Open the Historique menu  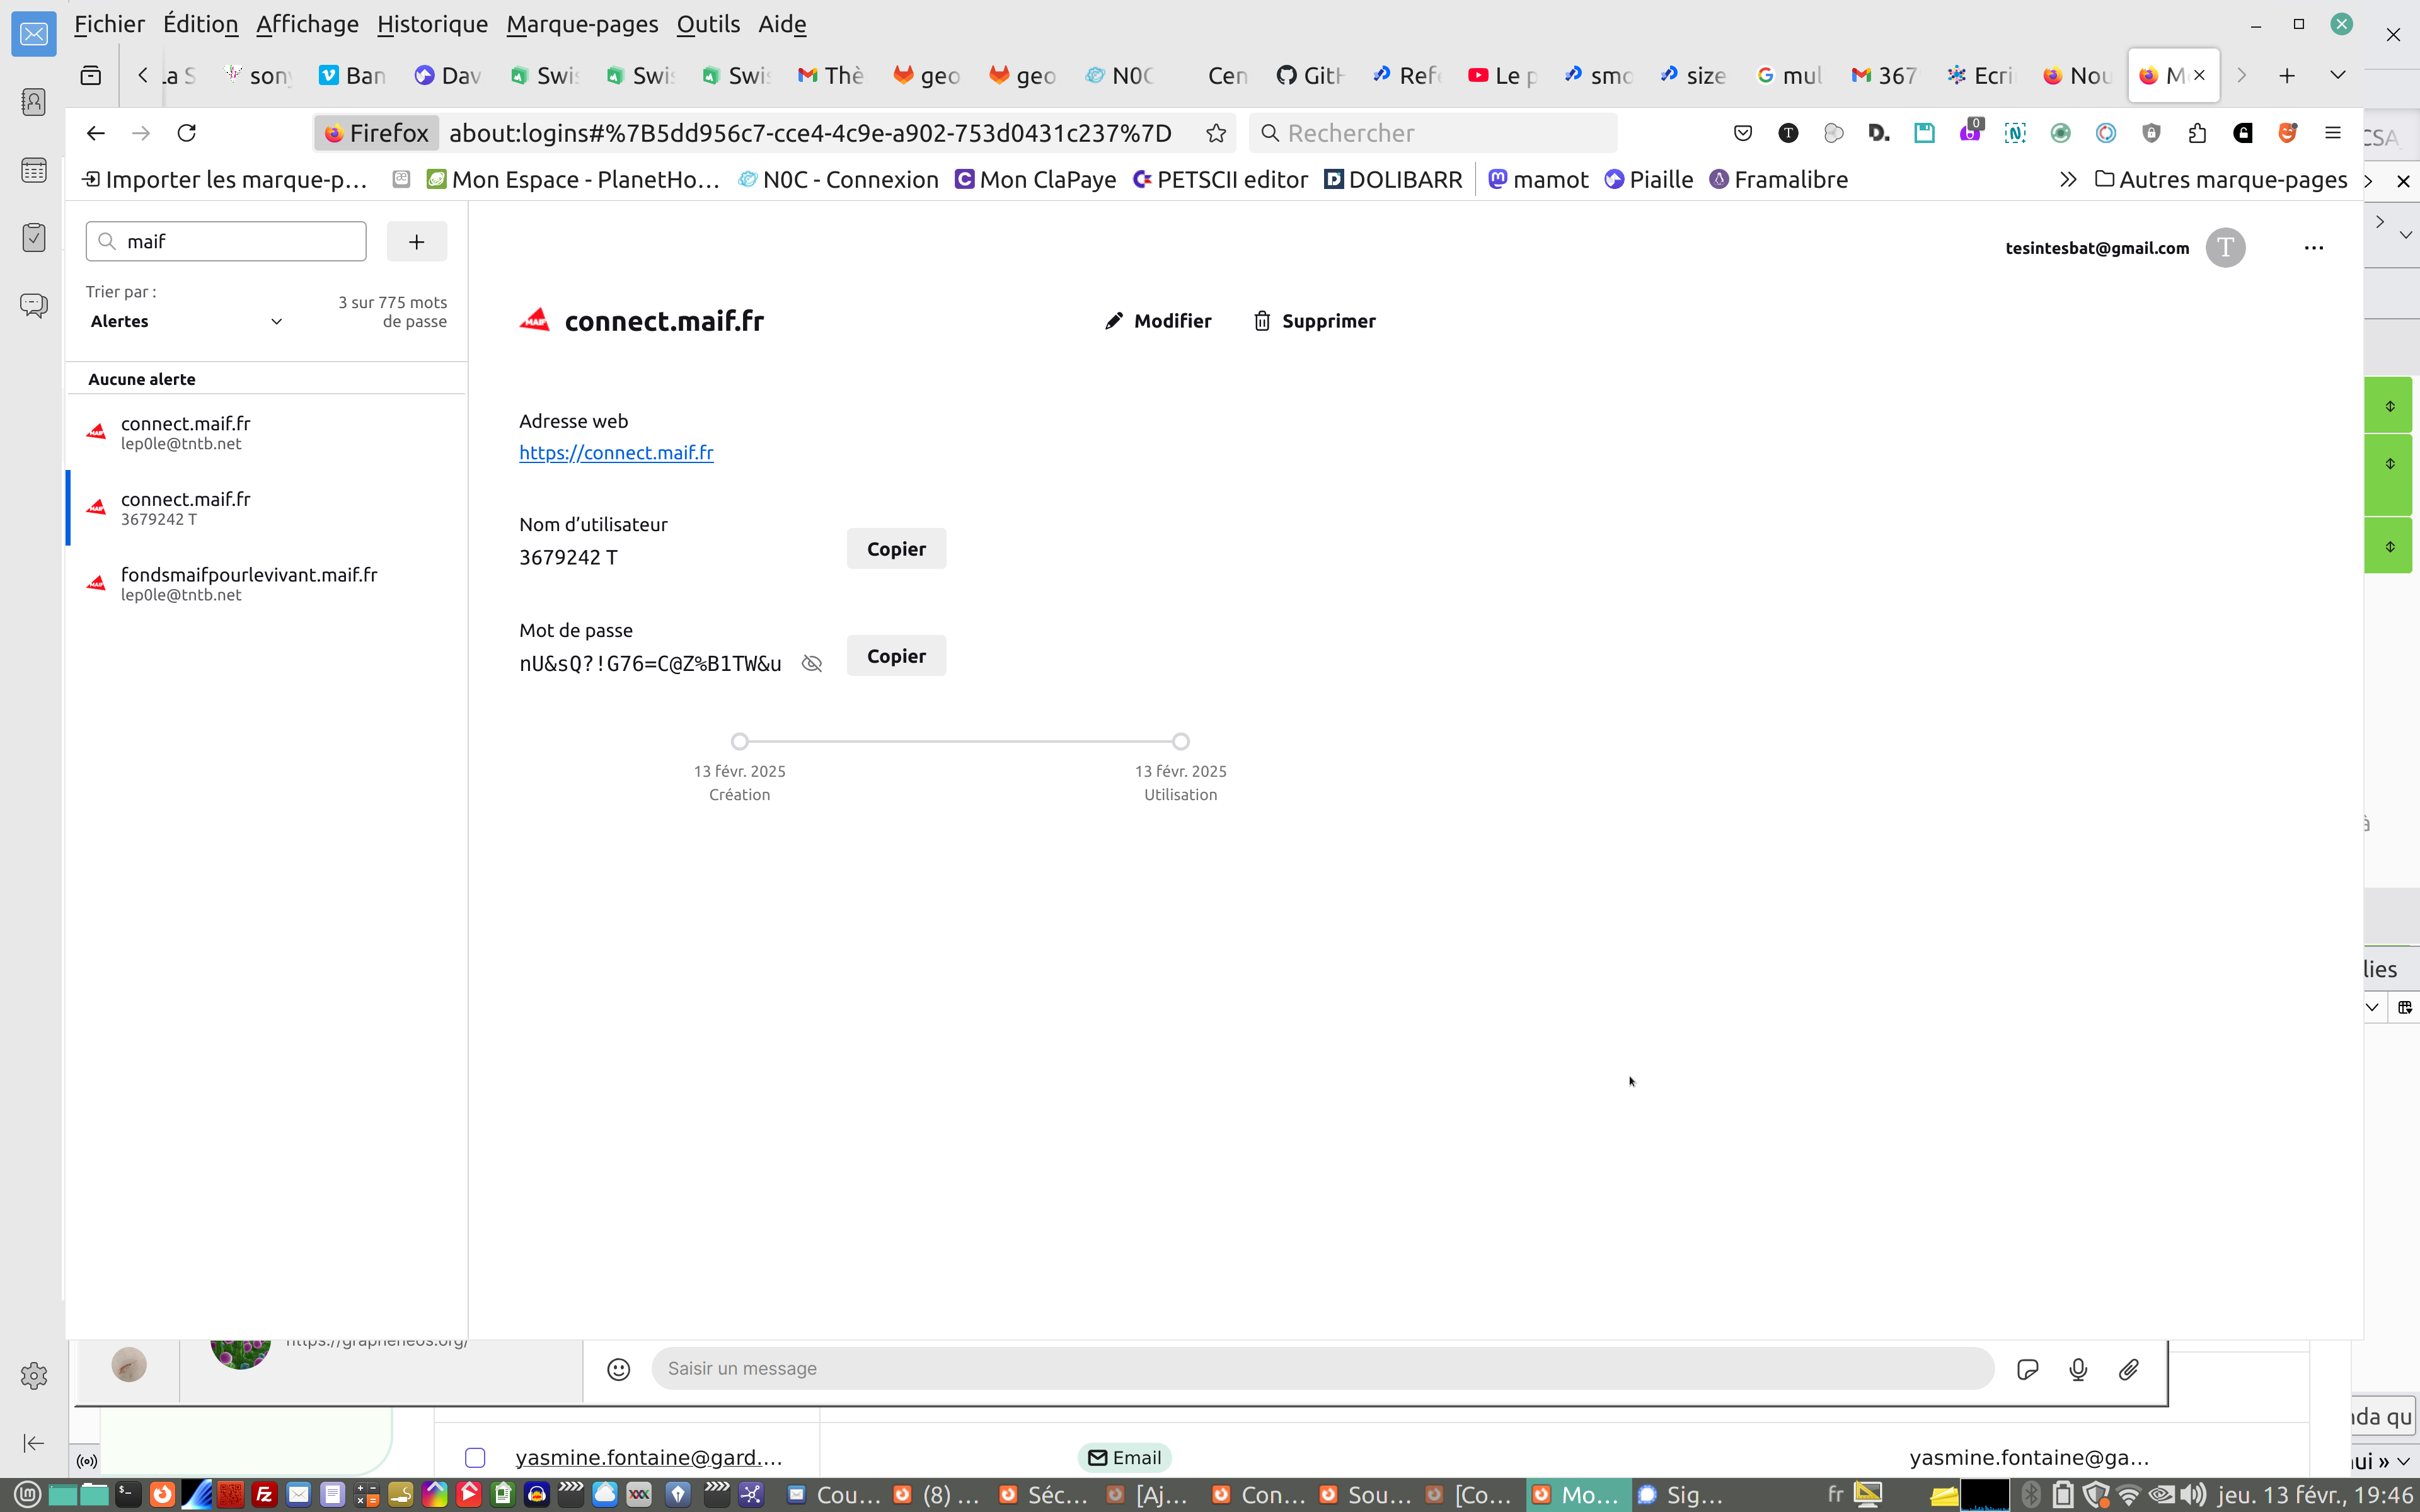pyautogui.click(x=432, y=24)
